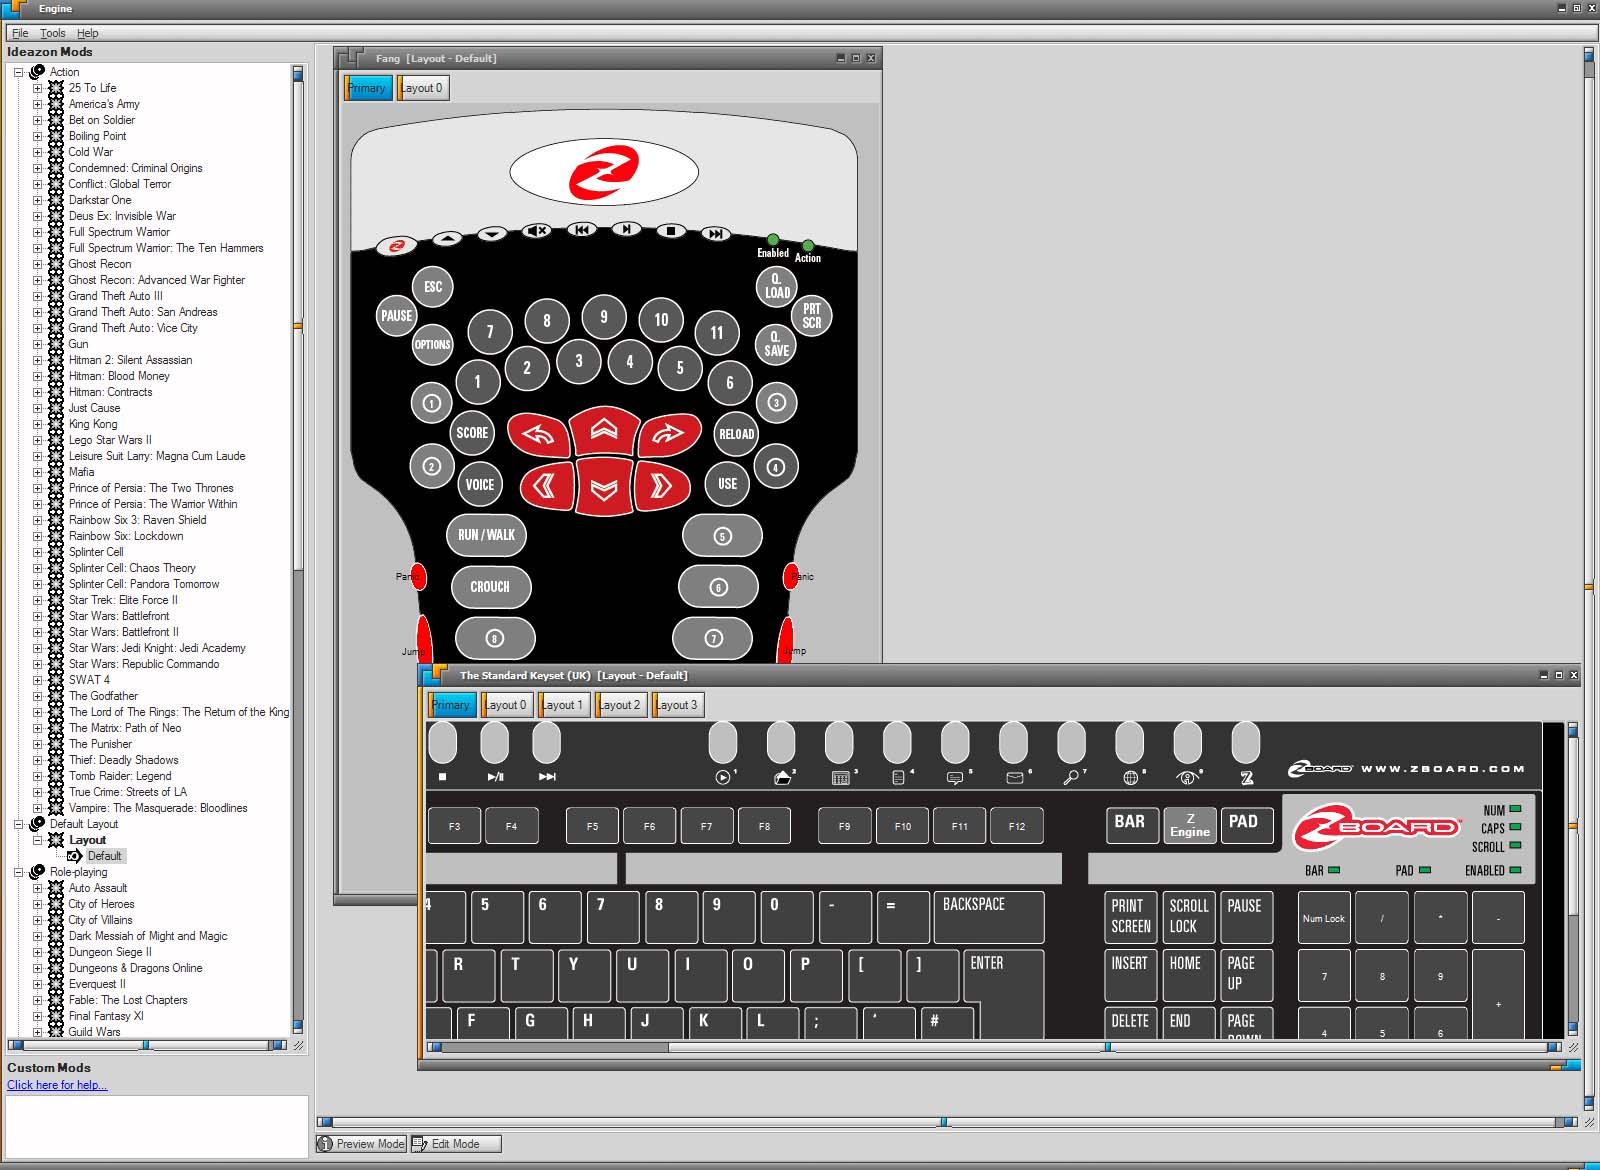Select Layout 3 tab in Standard Keyset
Image resolution: width=1600 pixels, height=1170 pixels.
(x=677, y=705)
